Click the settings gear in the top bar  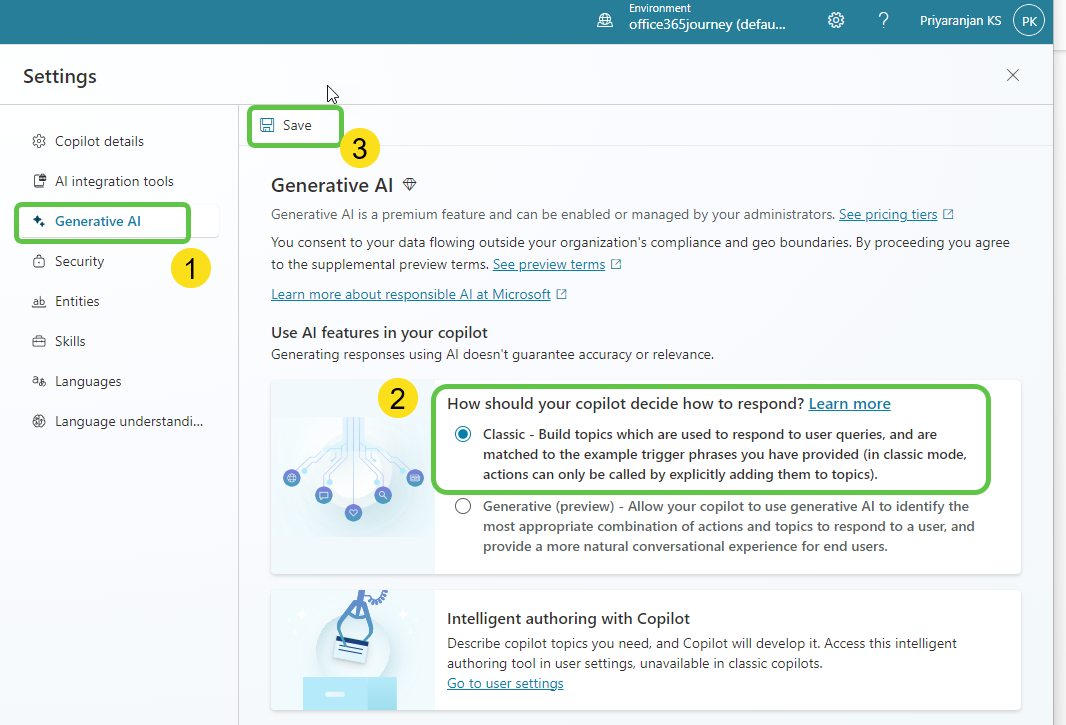click(x=836, y=19)
